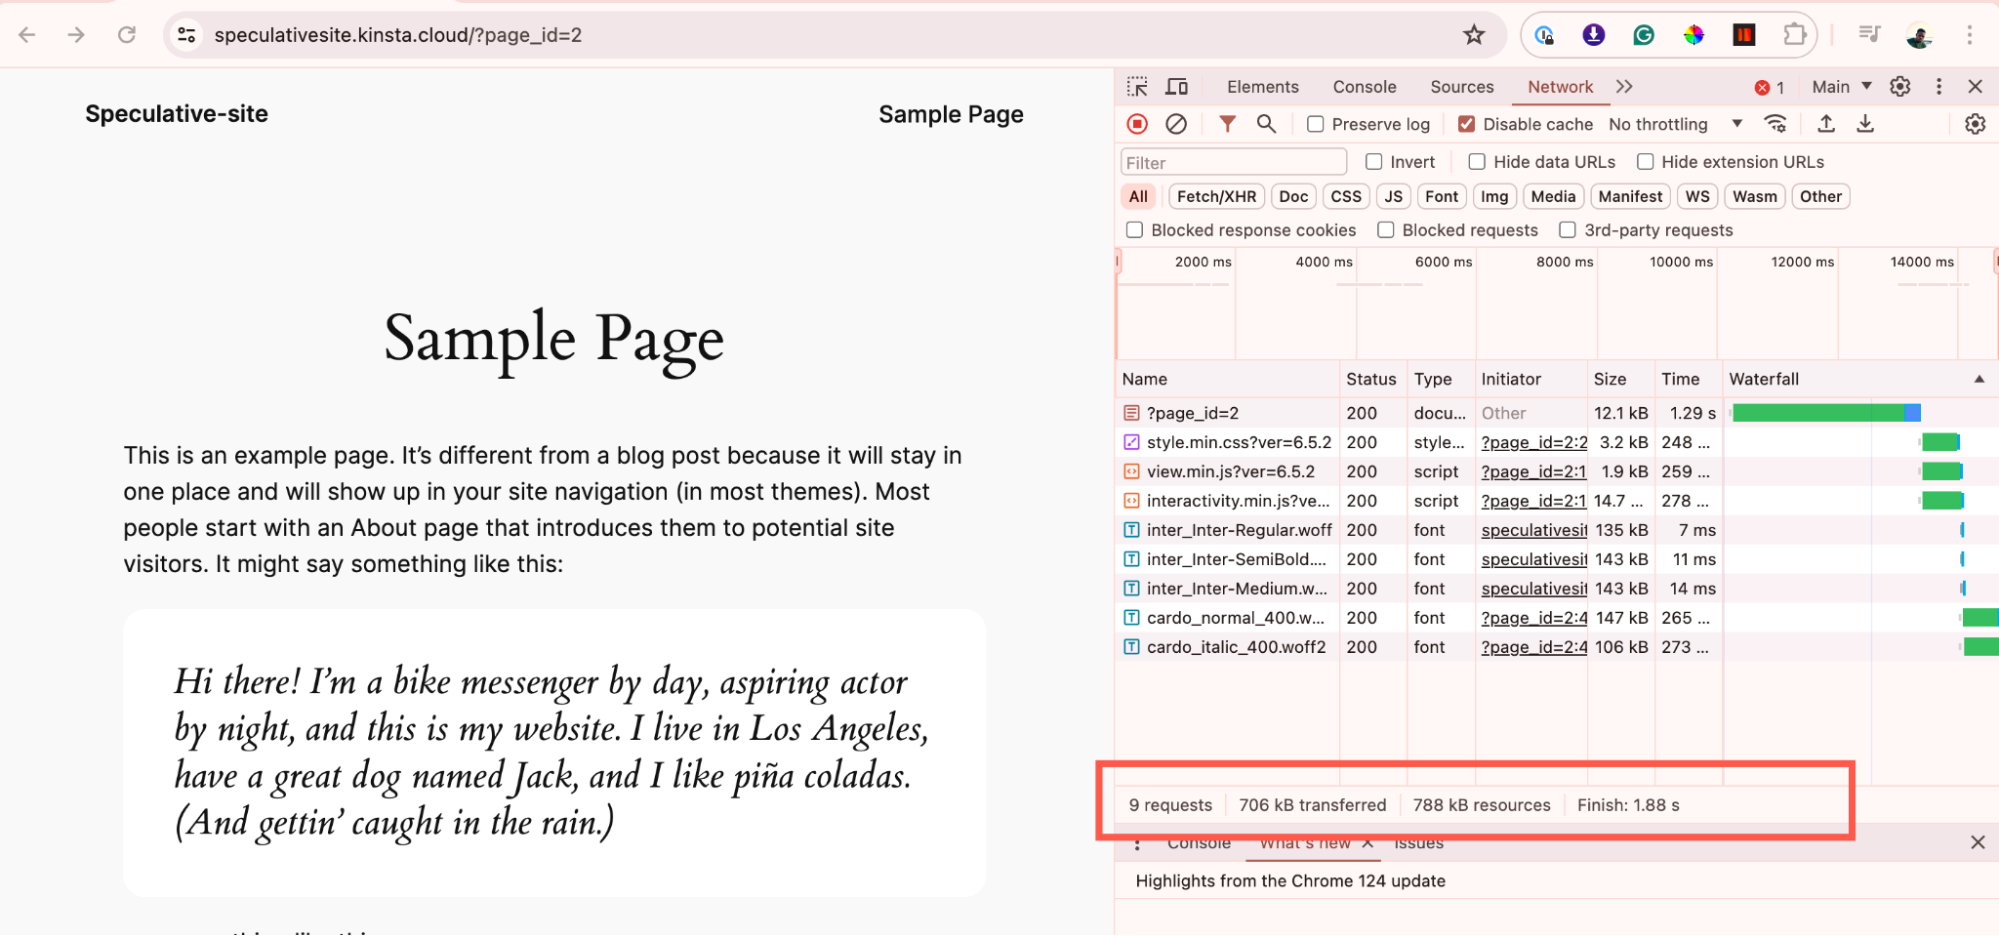
Task: Open the Sources tab
Action: [x=1461, y=86]
